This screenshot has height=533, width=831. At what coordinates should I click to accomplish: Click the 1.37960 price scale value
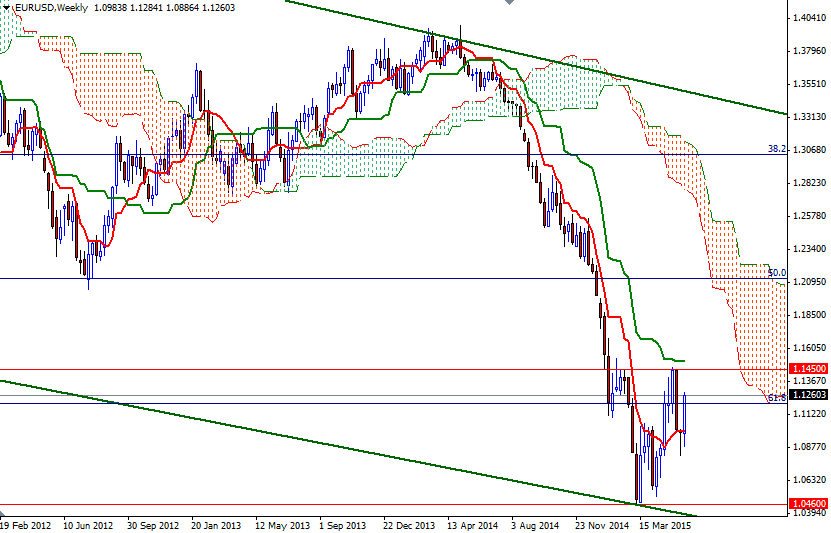(x=809, y=51)
